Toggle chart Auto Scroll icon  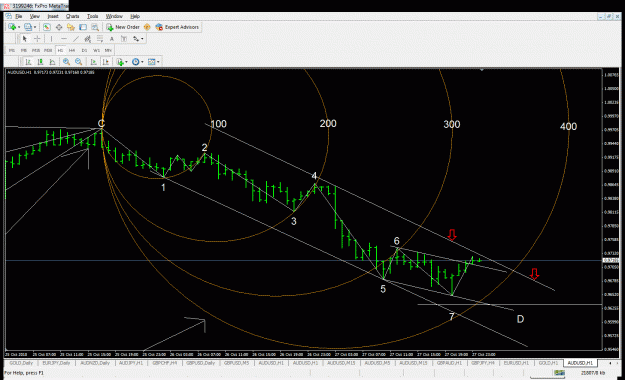click(93, 62)
